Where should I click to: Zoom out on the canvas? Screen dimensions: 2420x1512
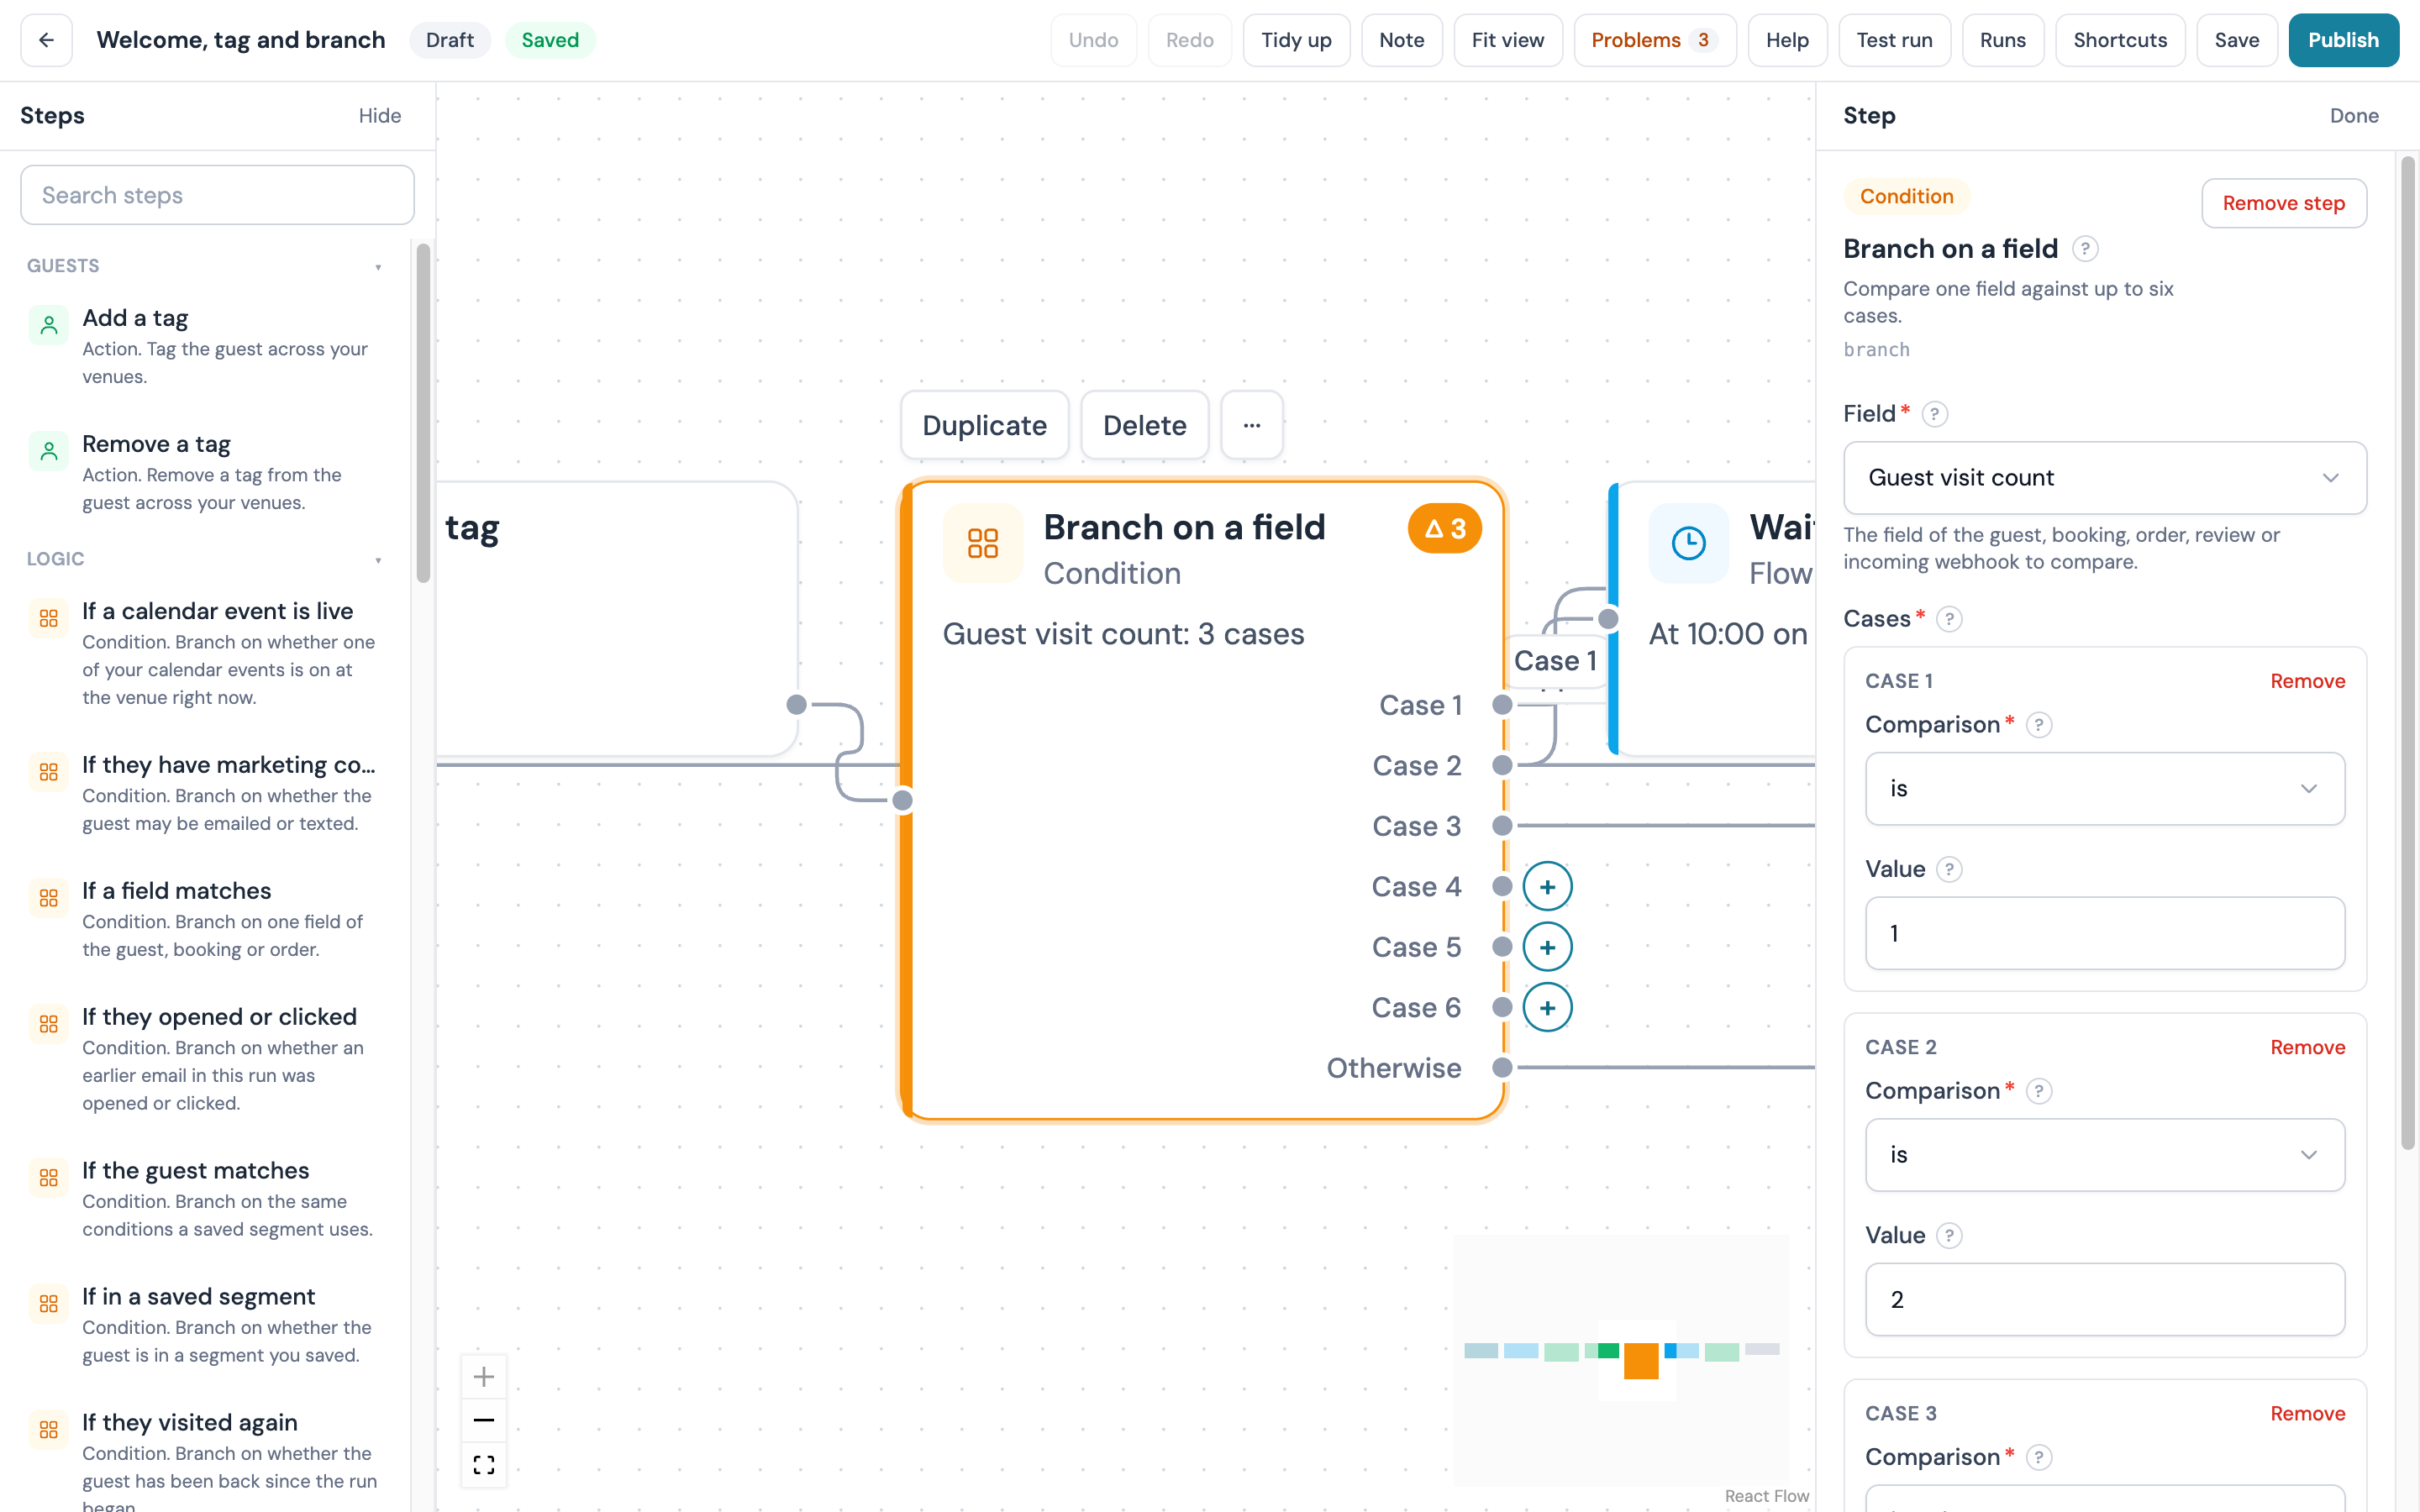pyautogui.click(x=484, y=1421)
